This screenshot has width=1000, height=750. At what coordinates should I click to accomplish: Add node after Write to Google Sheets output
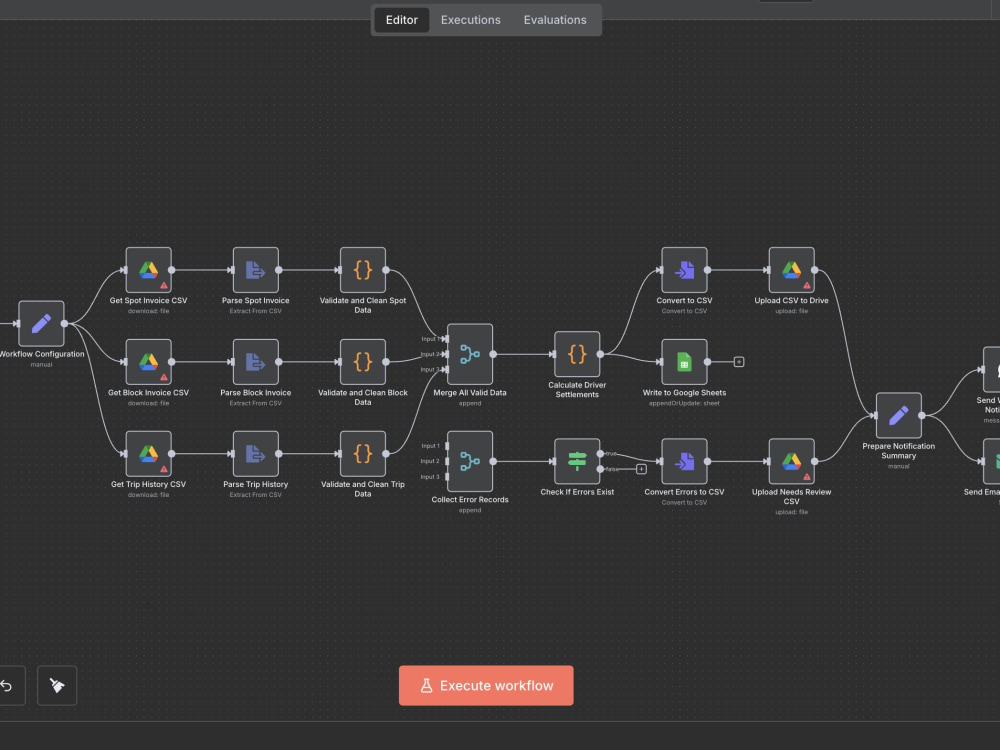739,362
